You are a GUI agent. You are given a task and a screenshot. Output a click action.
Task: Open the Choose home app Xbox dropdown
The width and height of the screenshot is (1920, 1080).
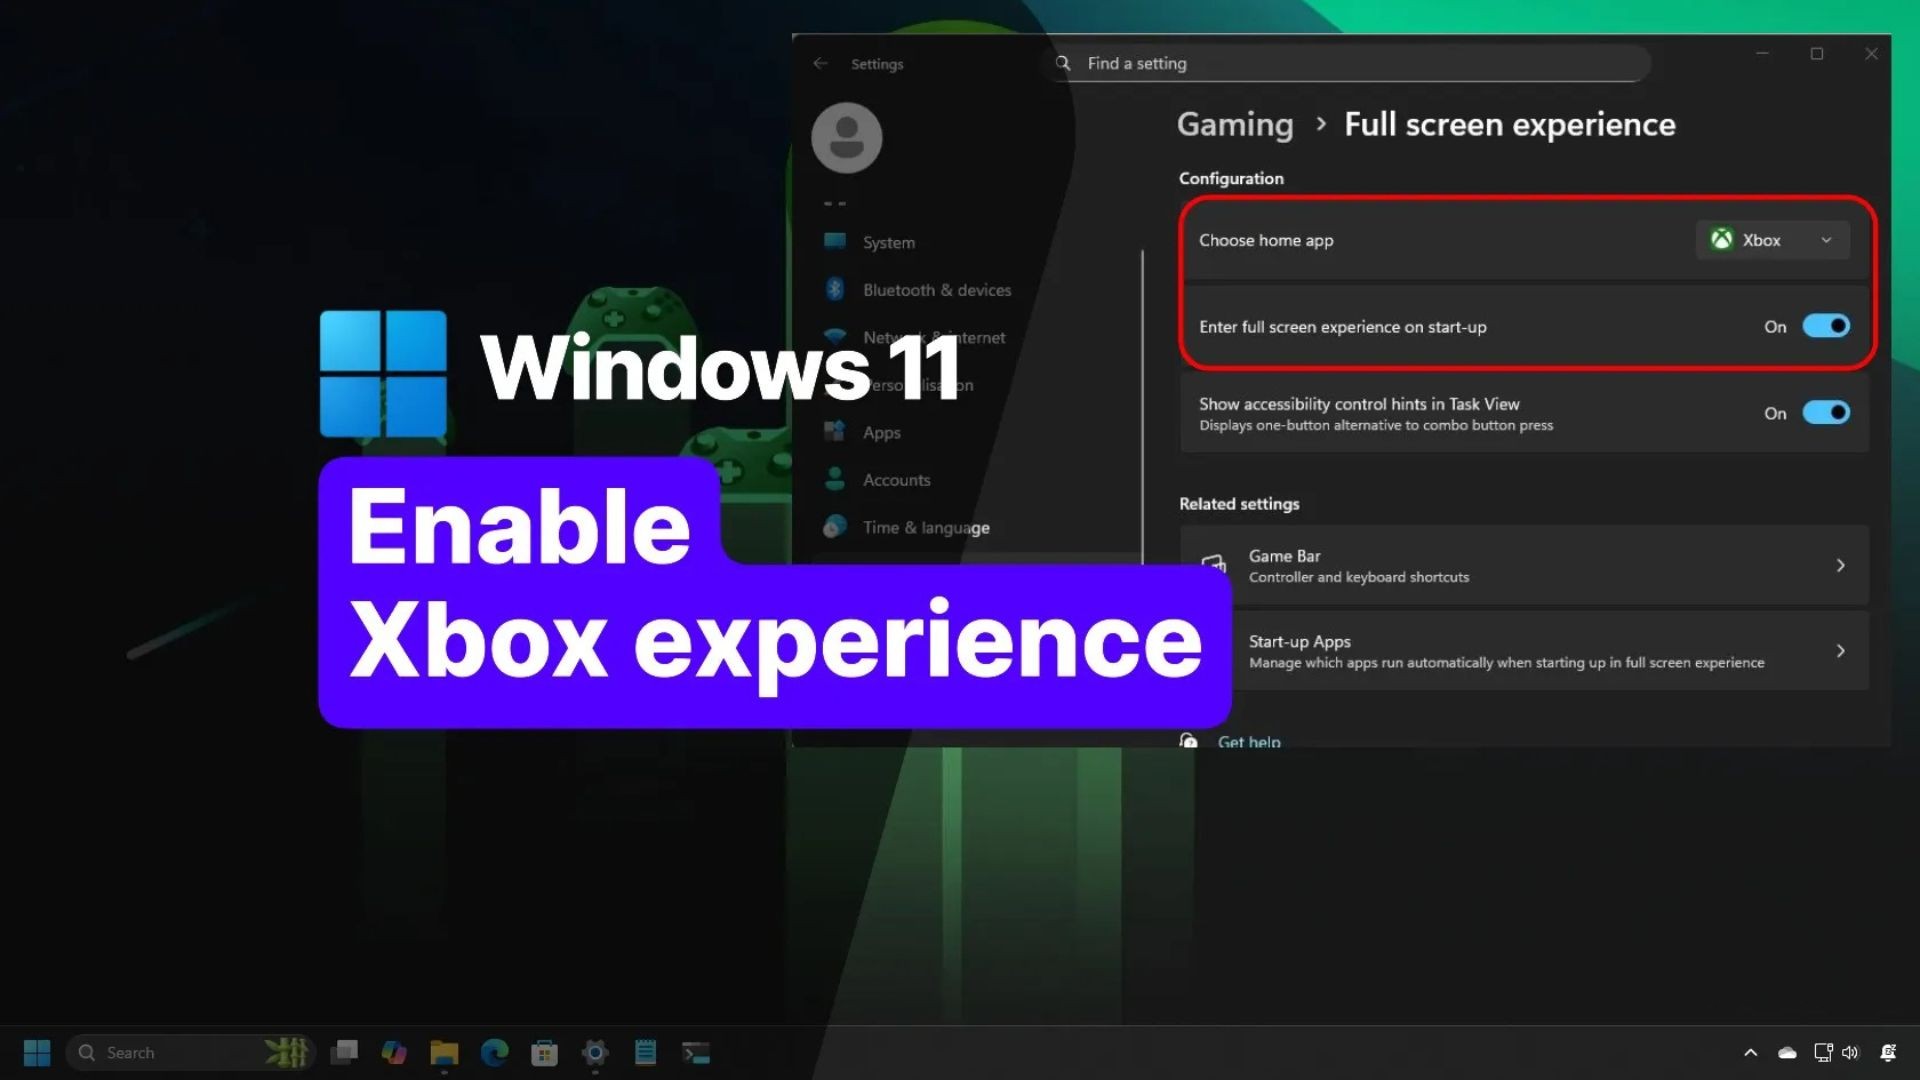click(1772, 240)
